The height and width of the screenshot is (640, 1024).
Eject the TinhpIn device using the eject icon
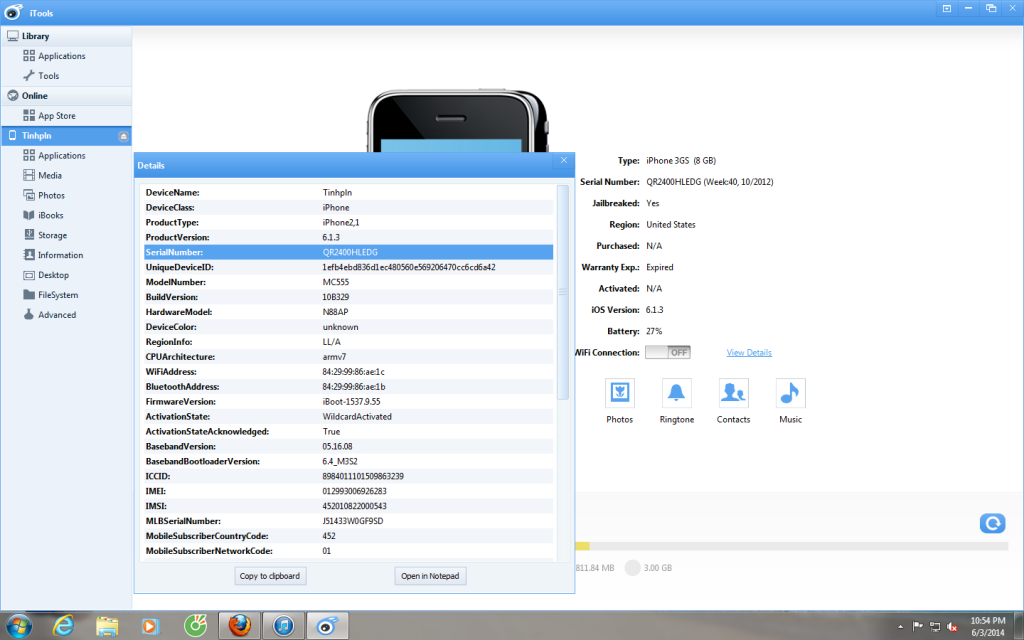click(122, 135)
